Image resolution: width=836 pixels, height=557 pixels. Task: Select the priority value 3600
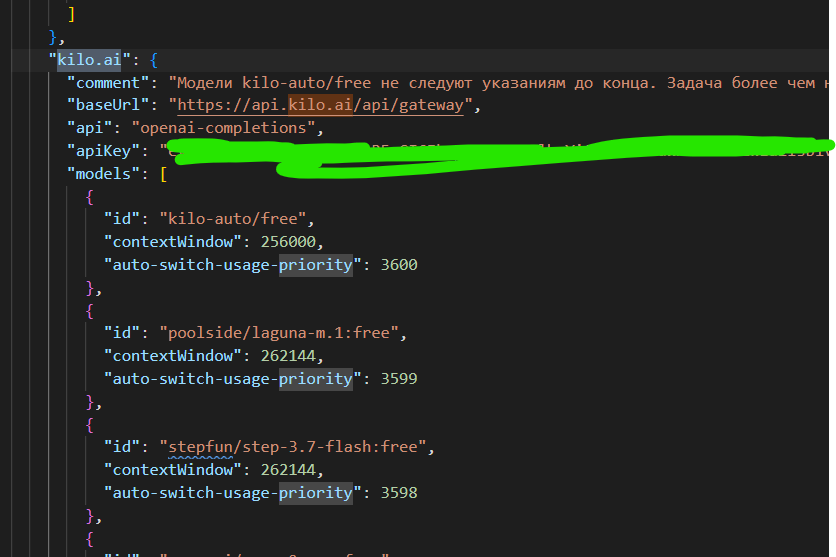(x=399, y=265)
